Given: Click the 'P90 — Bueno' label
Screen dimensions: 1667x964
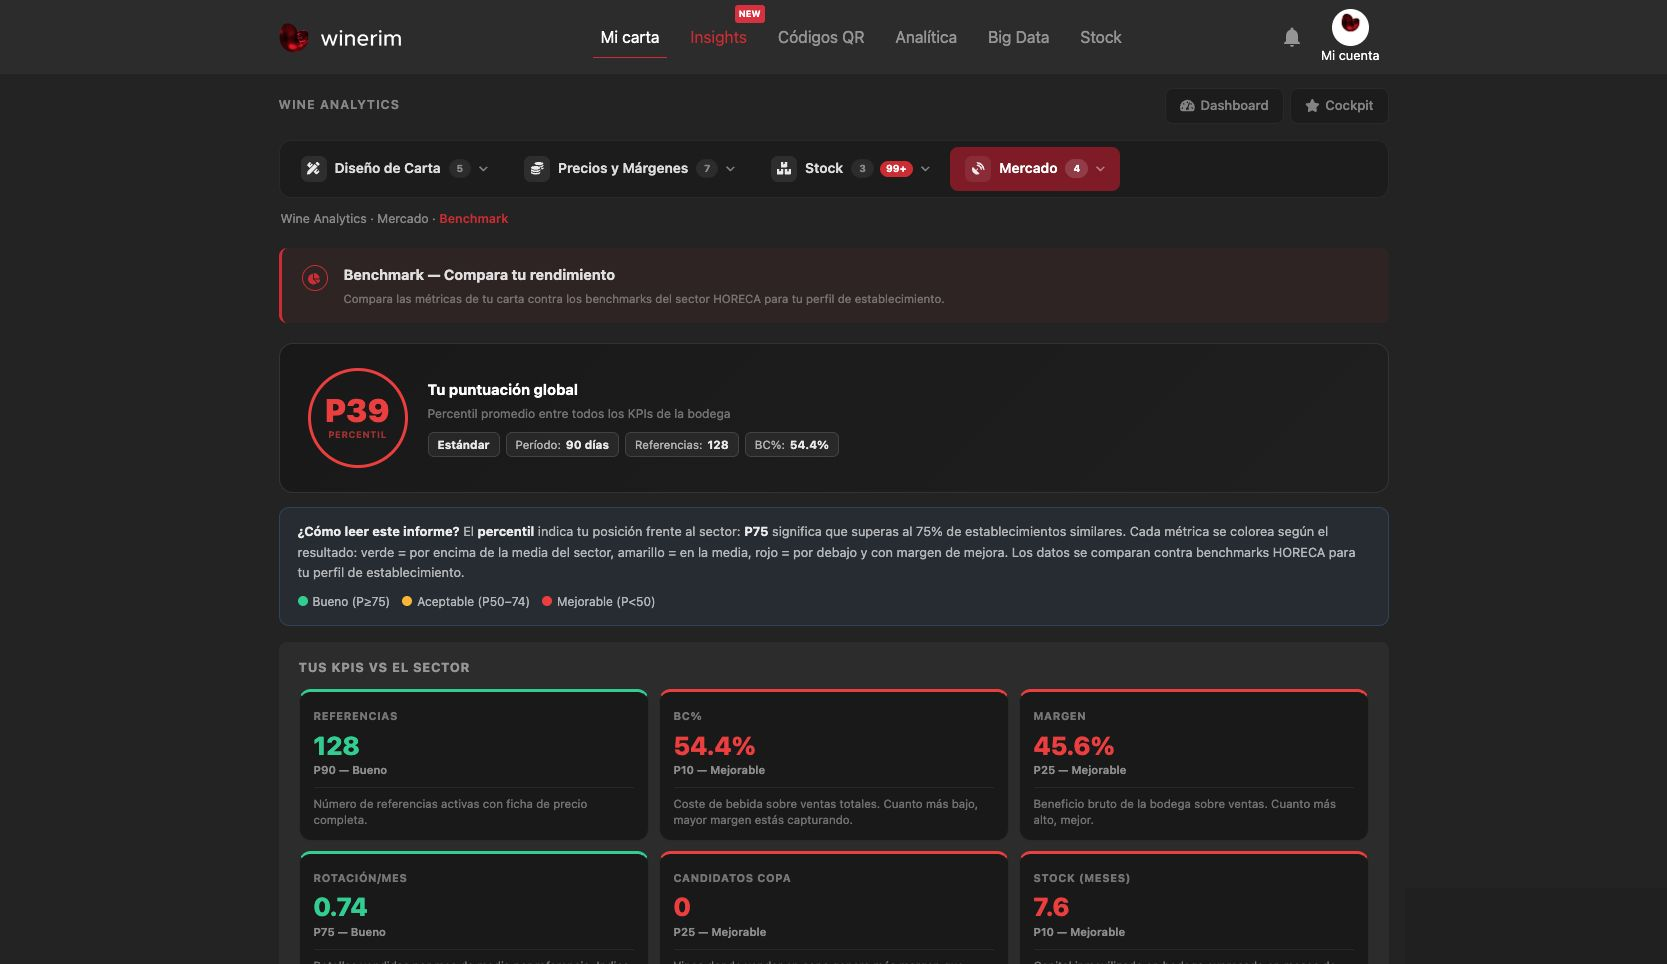Looking at the screenshot, I should (350, 770).
